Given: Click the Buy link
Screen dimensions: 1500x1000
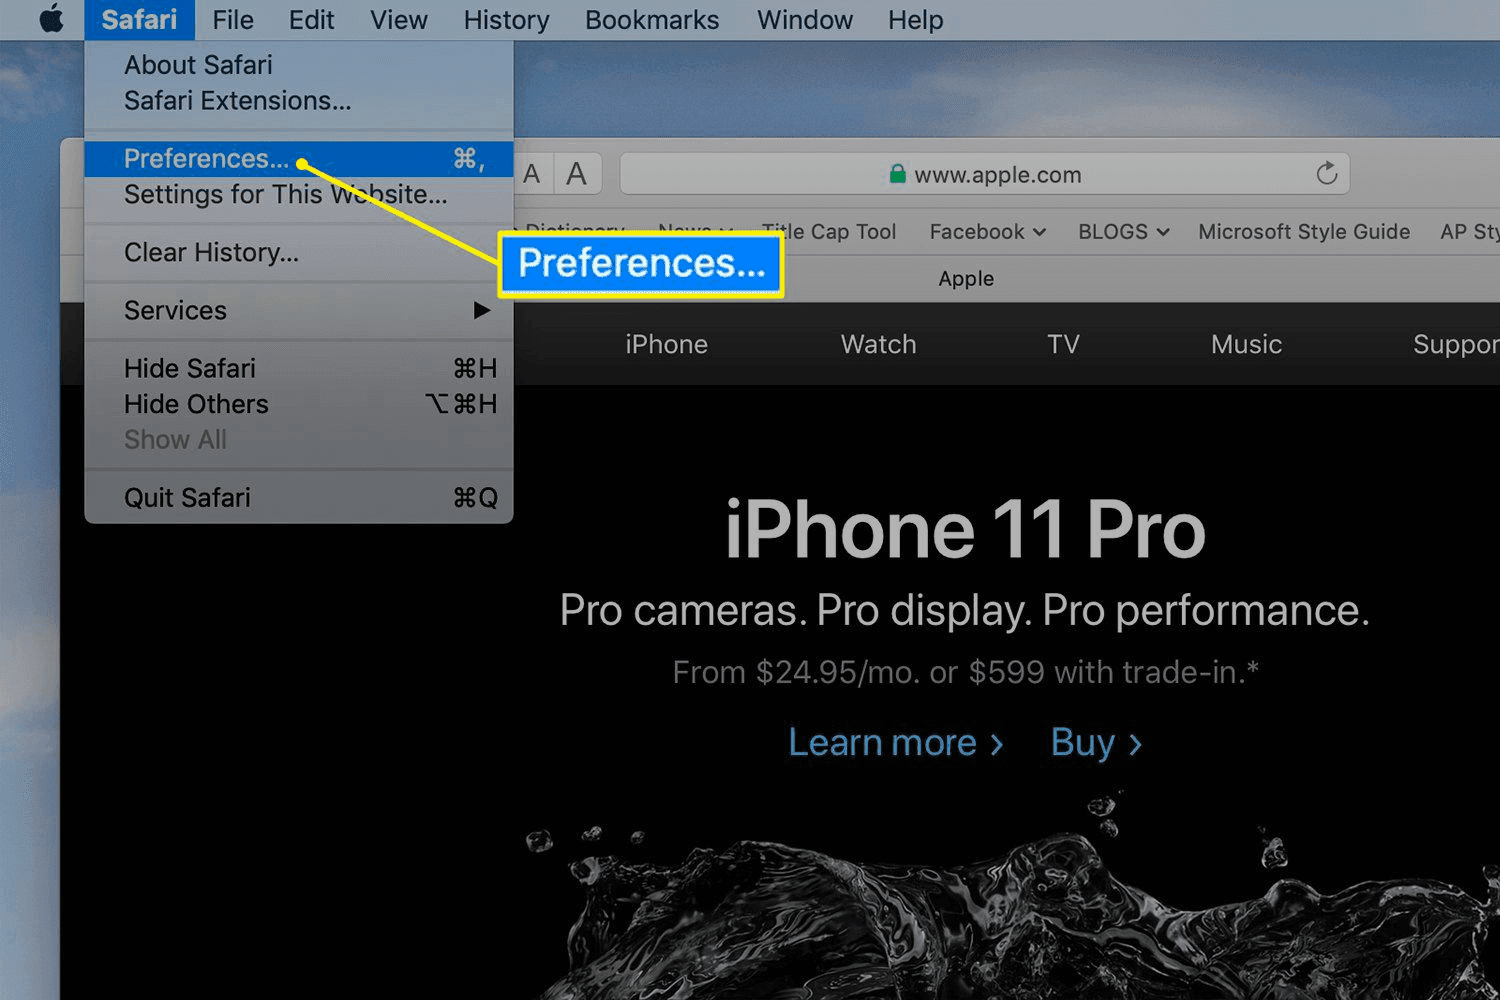Looking at the screenshot, I should point(1096,743).
